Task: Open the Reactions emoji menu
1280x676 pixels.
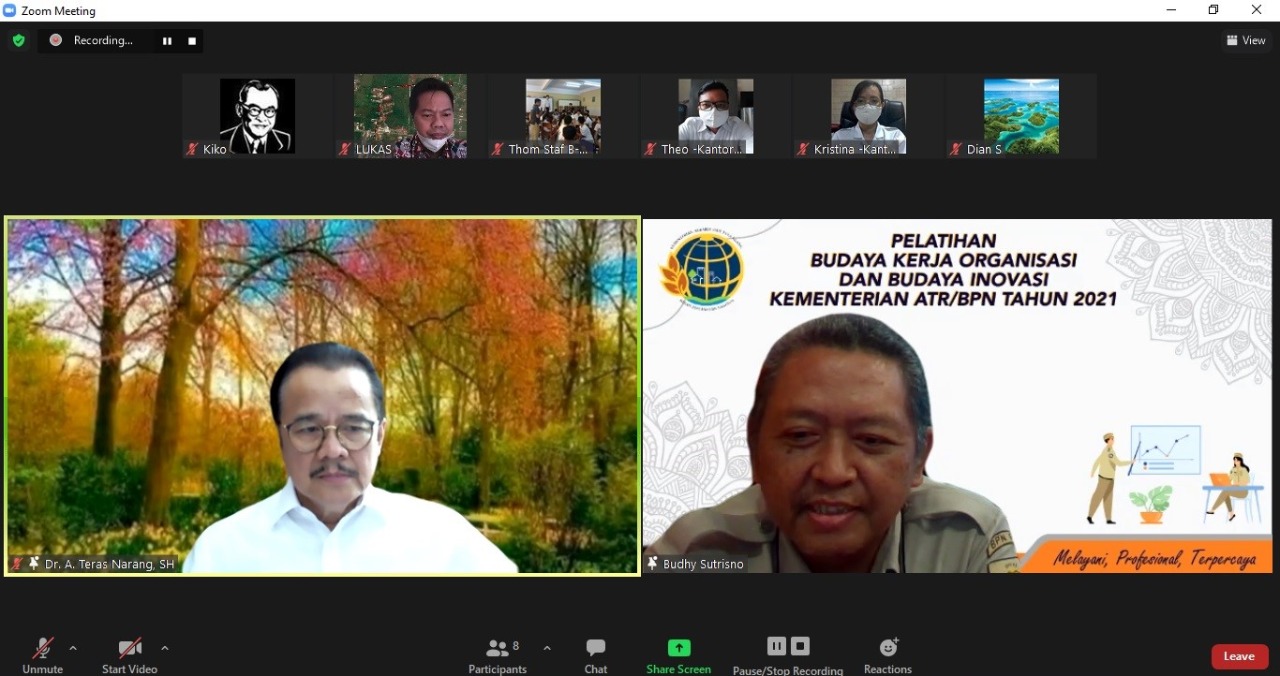Action: coord(888,654)
